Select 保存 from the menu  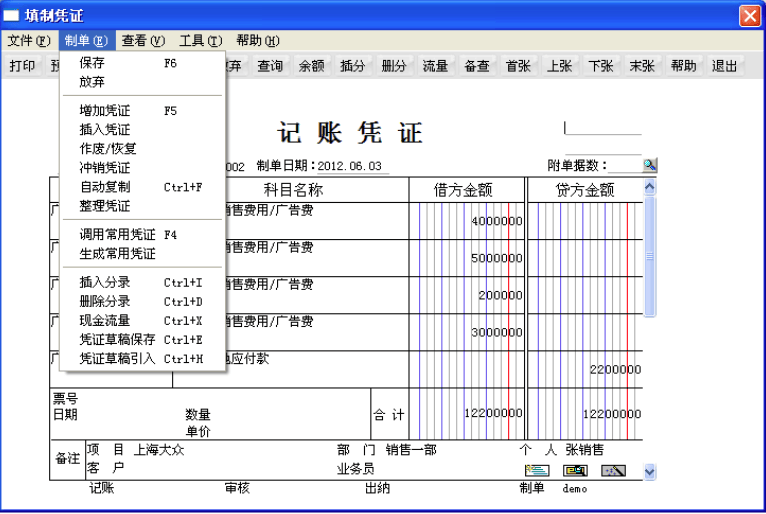click(x=142, y=63)
